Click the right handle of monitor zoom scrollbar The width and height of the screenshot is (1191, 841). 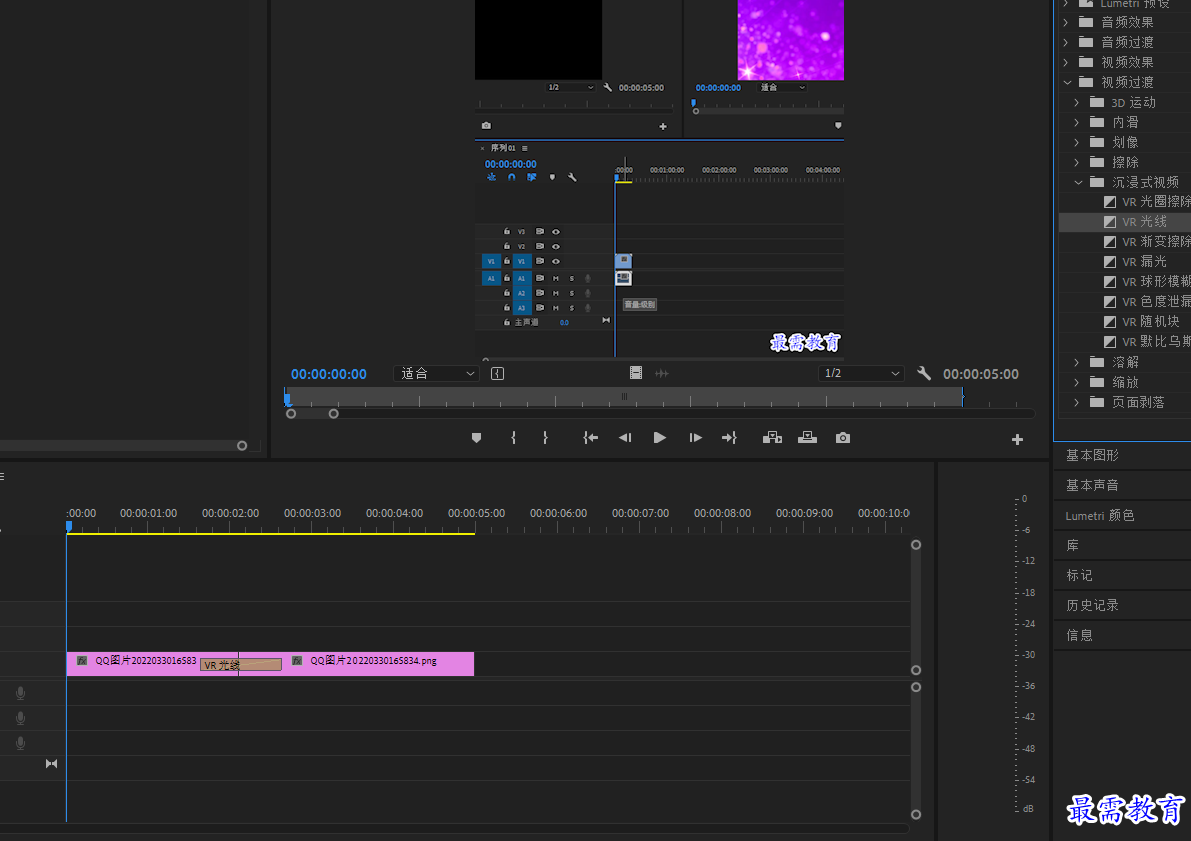click(x=333, y=413)
